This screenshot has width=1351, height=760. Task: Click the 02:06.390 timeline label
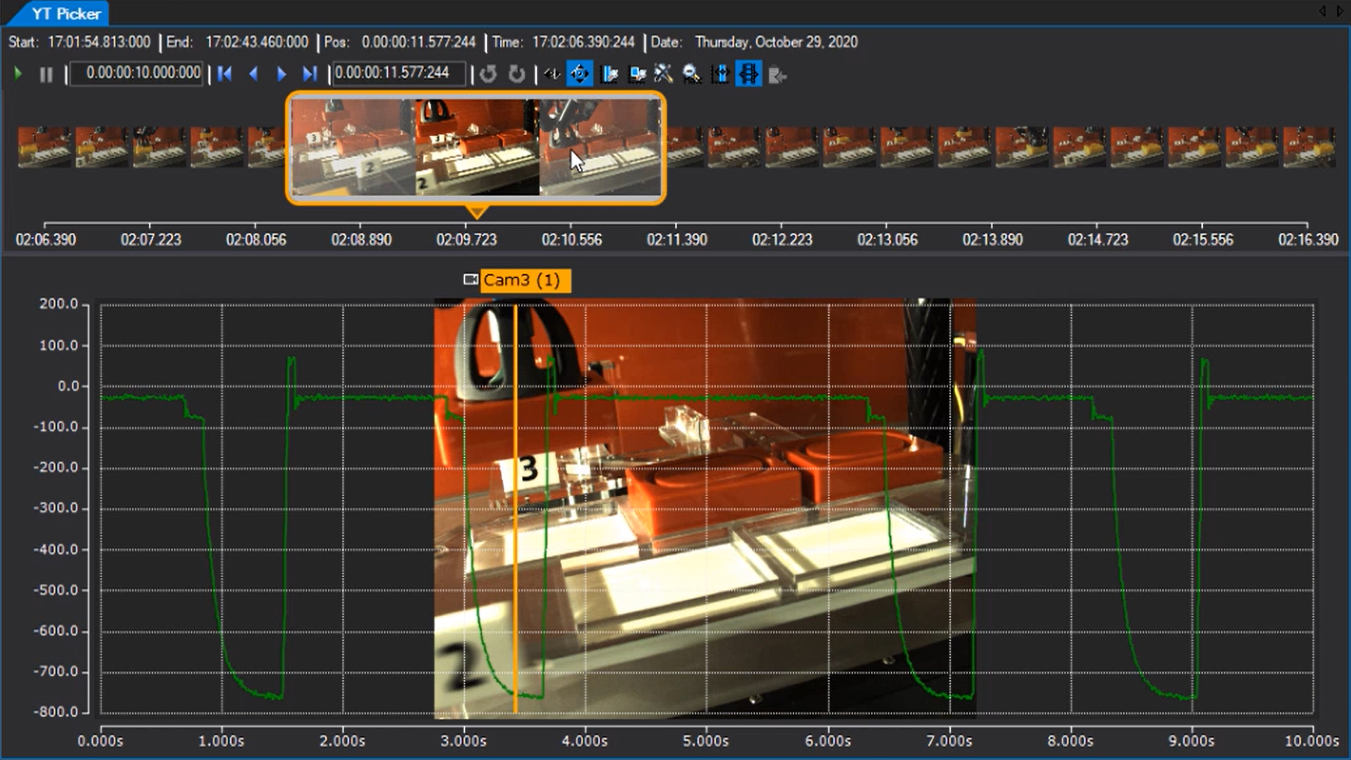click(45, 240)
